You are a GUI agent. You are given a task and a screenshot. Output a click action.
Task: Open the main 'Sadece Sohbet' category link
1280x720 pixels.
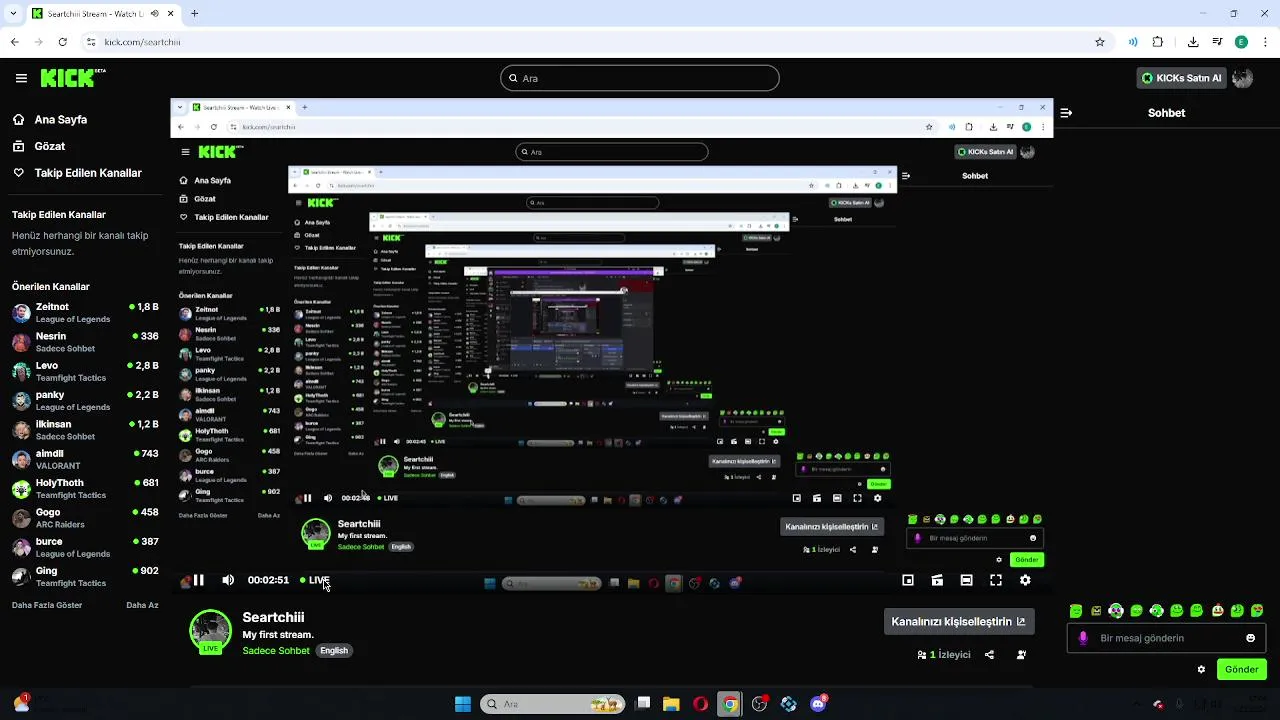tap(276, 650)
